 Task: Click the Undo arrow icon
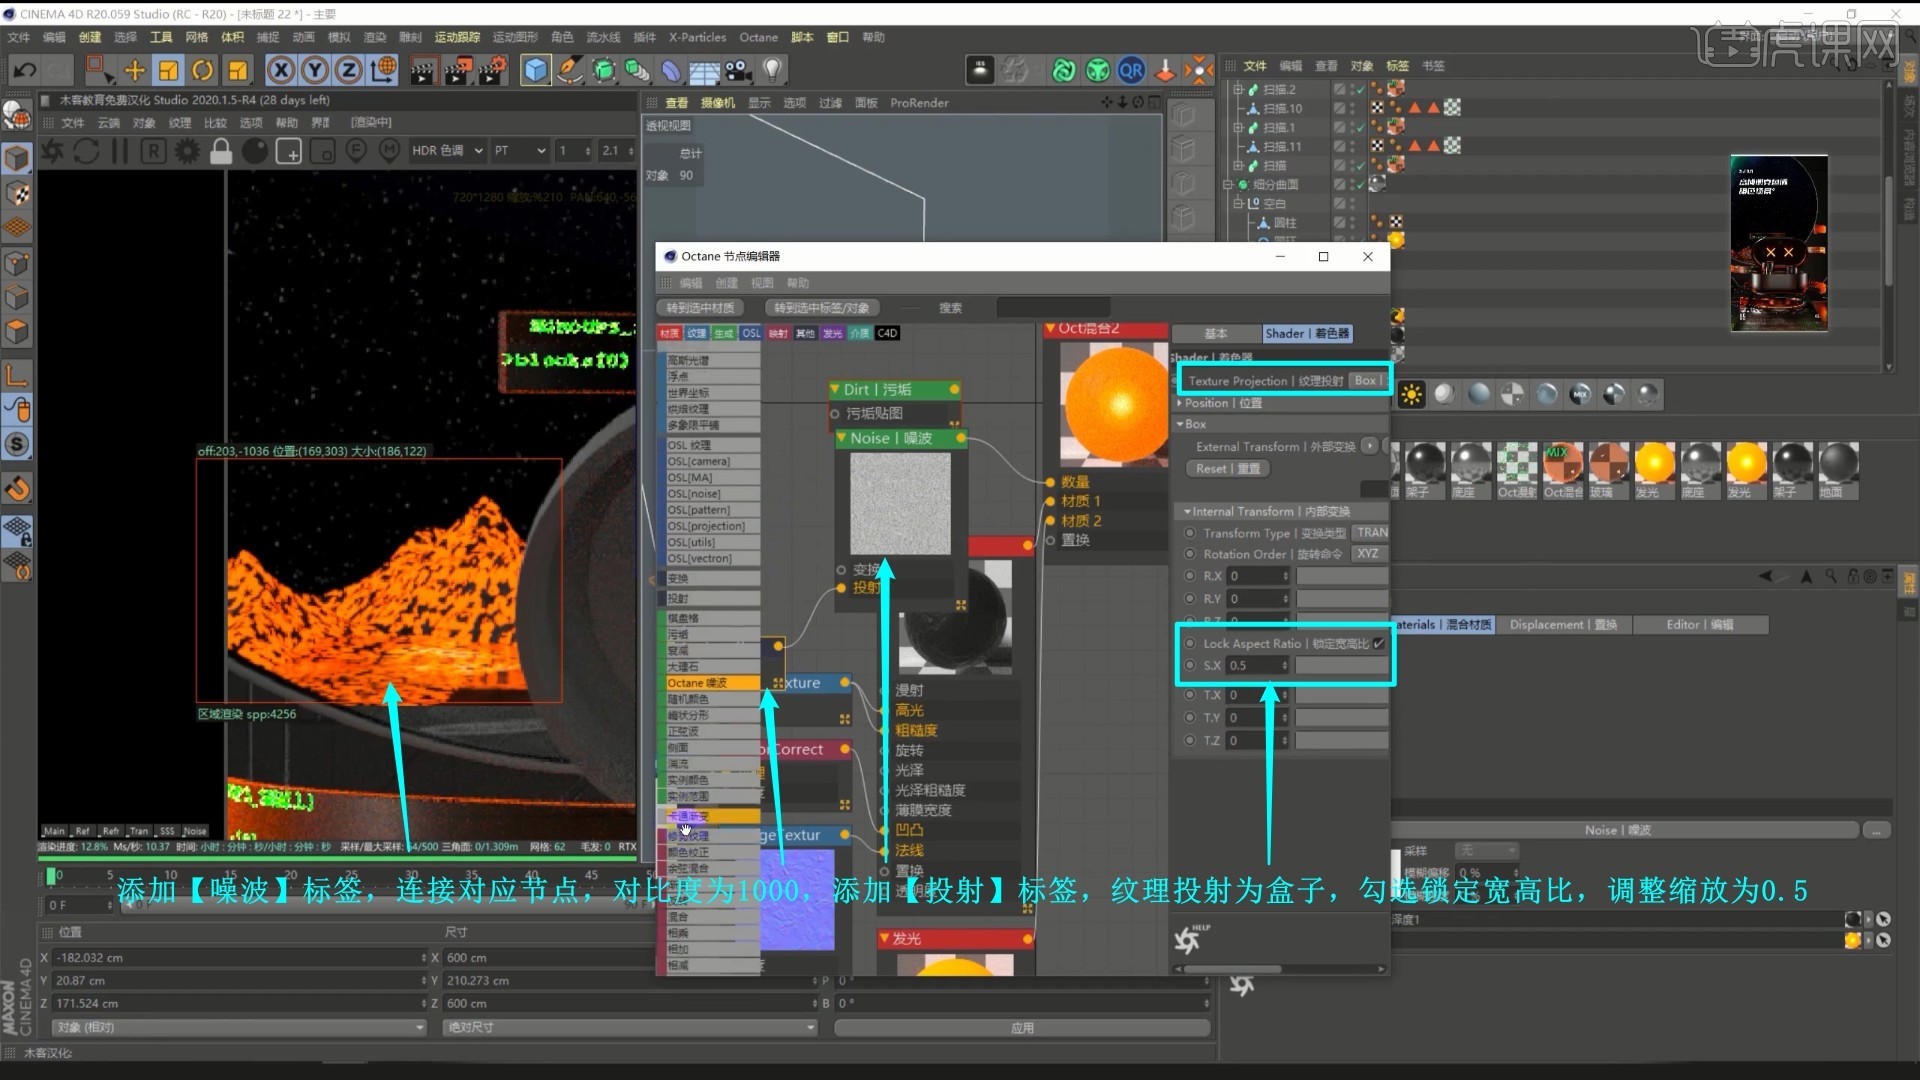click(x=24, y=70)
